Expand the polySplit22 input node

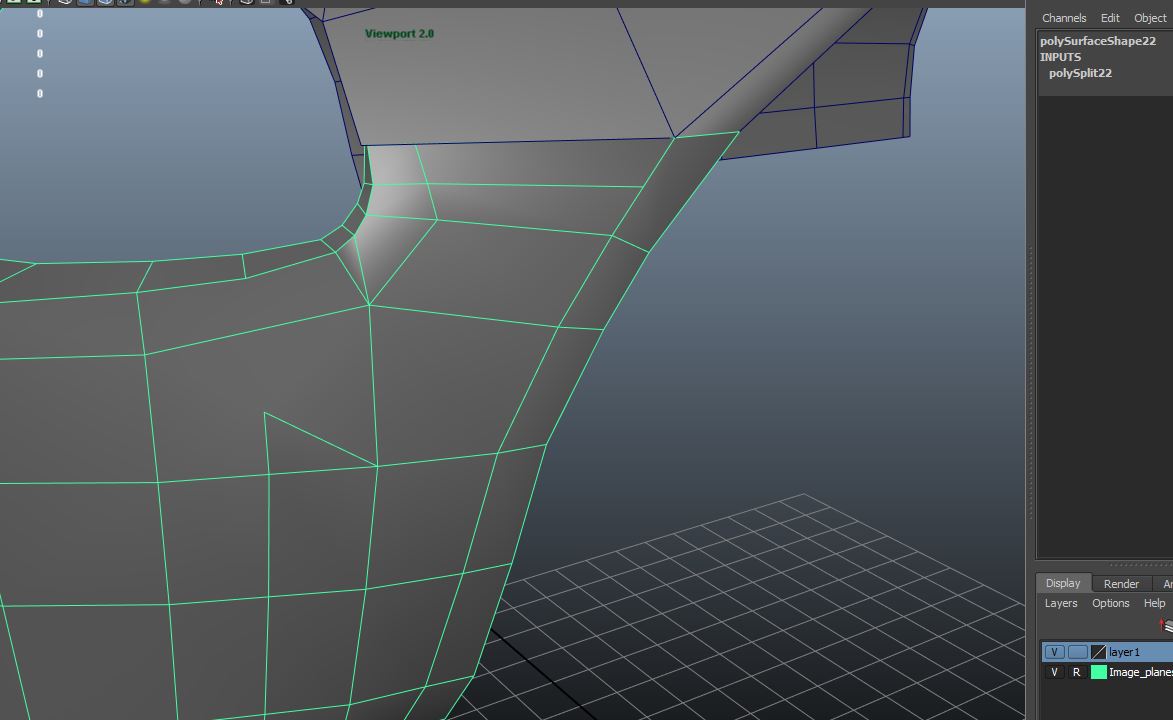pyautogui.click(x=1080, y=73)
